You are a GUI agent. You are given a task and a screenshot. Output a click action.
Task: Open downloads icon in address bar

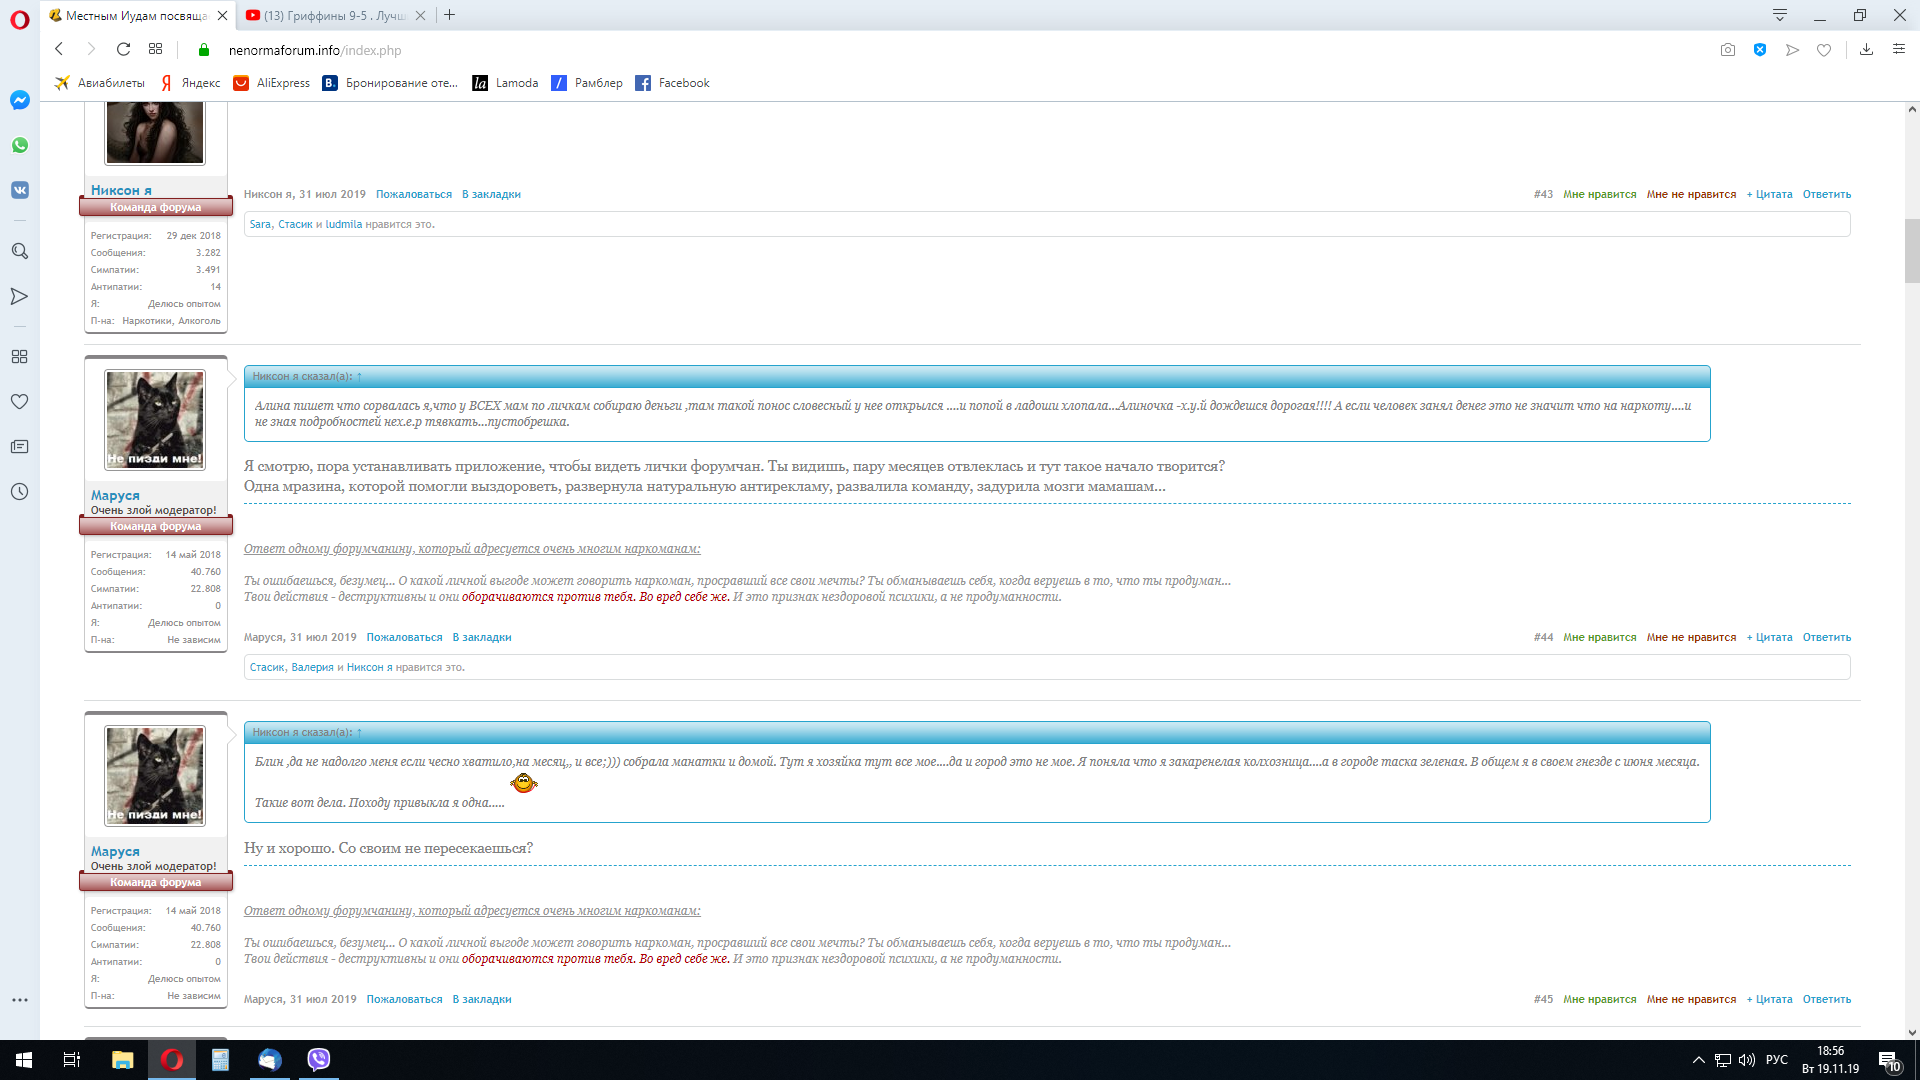(1866, 50)
